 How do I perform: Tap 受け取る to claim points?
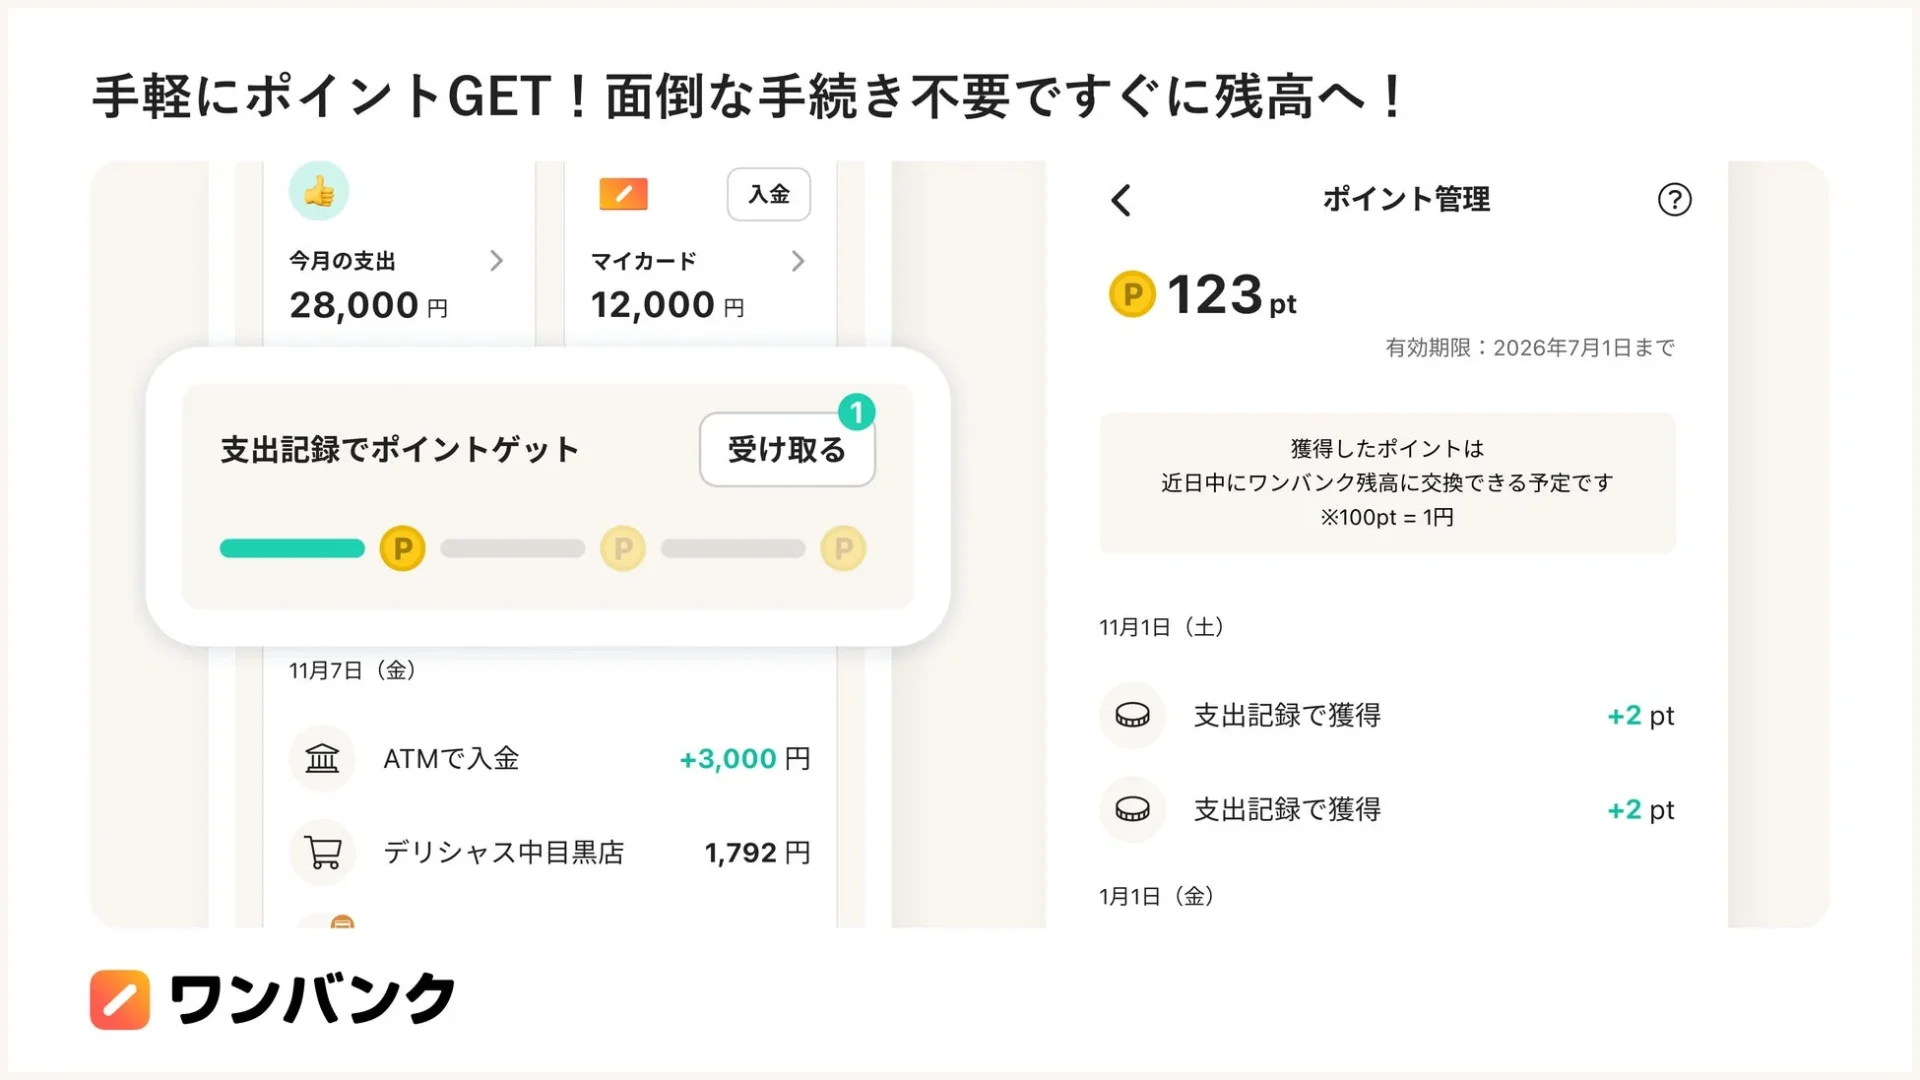tap(786, 450)
